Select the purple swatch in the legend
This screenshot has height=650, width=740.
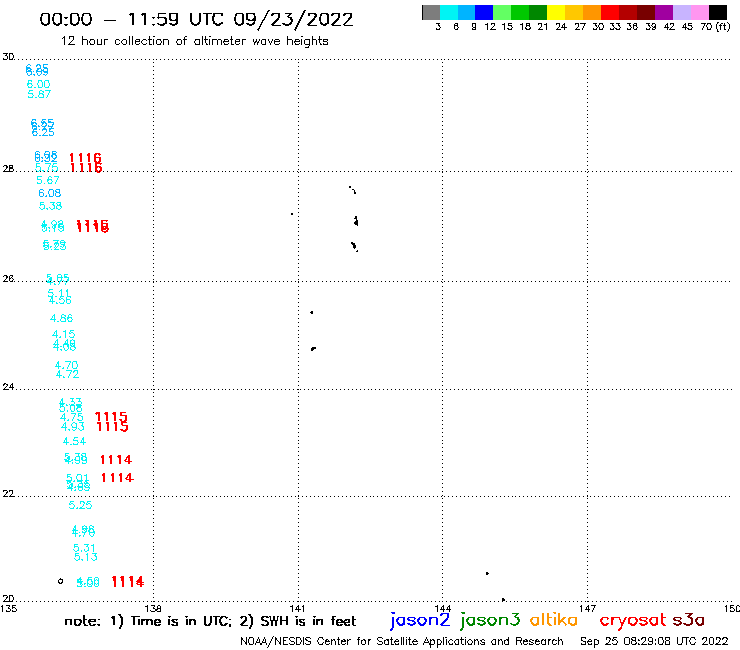coord(664,12)
